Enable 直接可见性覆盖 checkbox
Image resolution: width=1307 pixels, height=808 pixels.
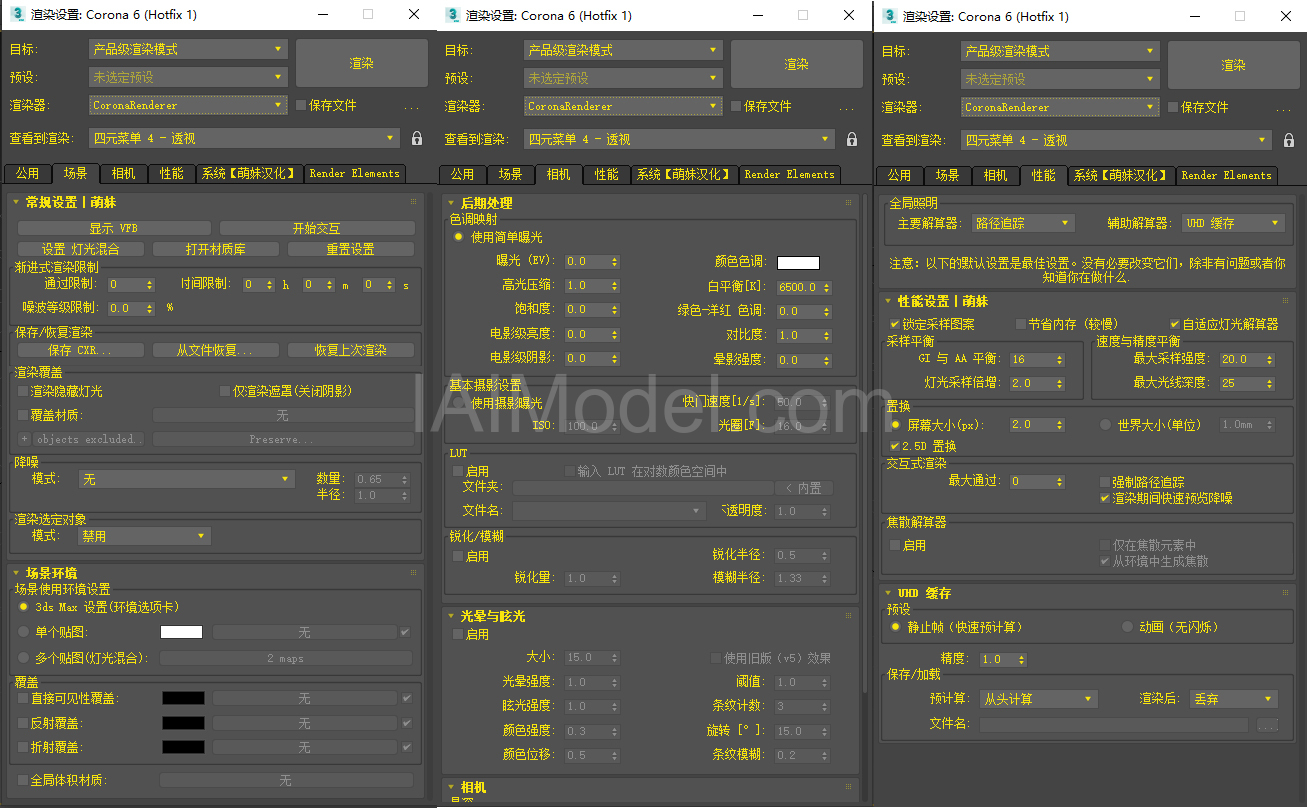click(24, 698)
